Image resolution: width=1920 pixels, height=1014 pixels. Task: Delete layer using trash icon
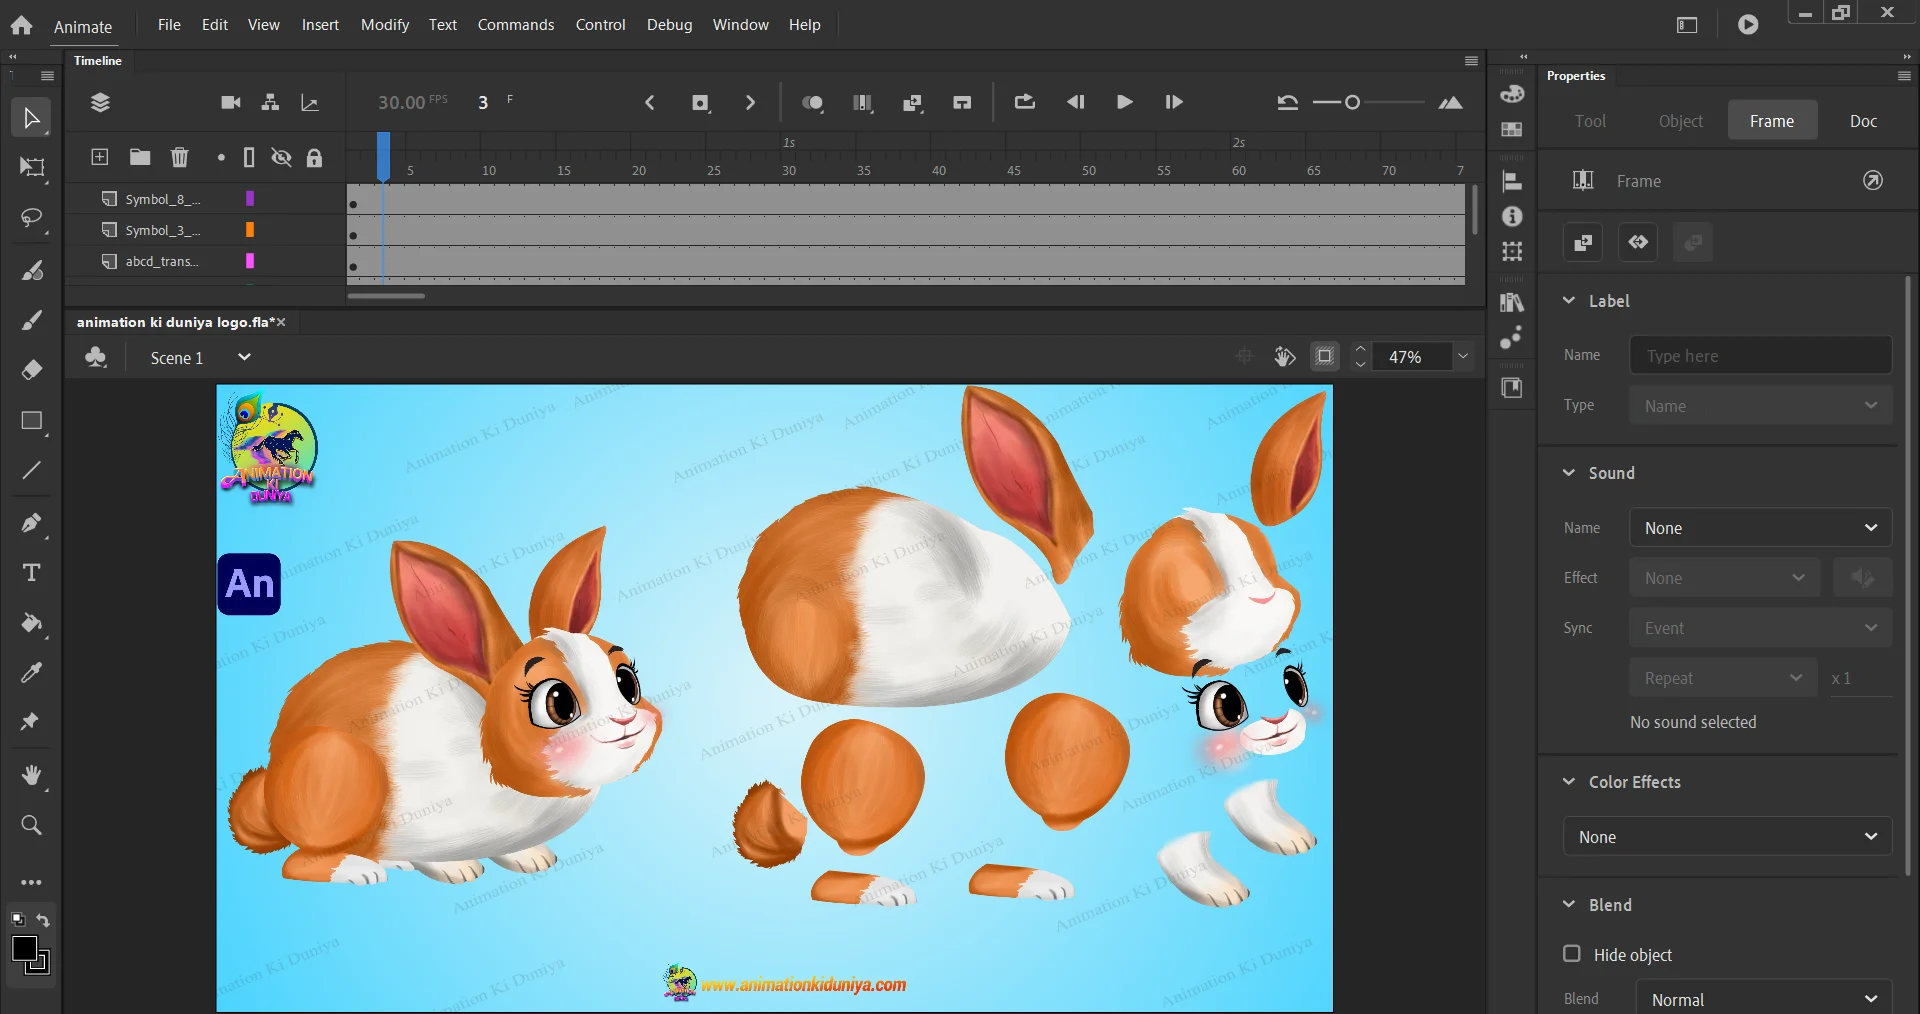click(180, 157)
